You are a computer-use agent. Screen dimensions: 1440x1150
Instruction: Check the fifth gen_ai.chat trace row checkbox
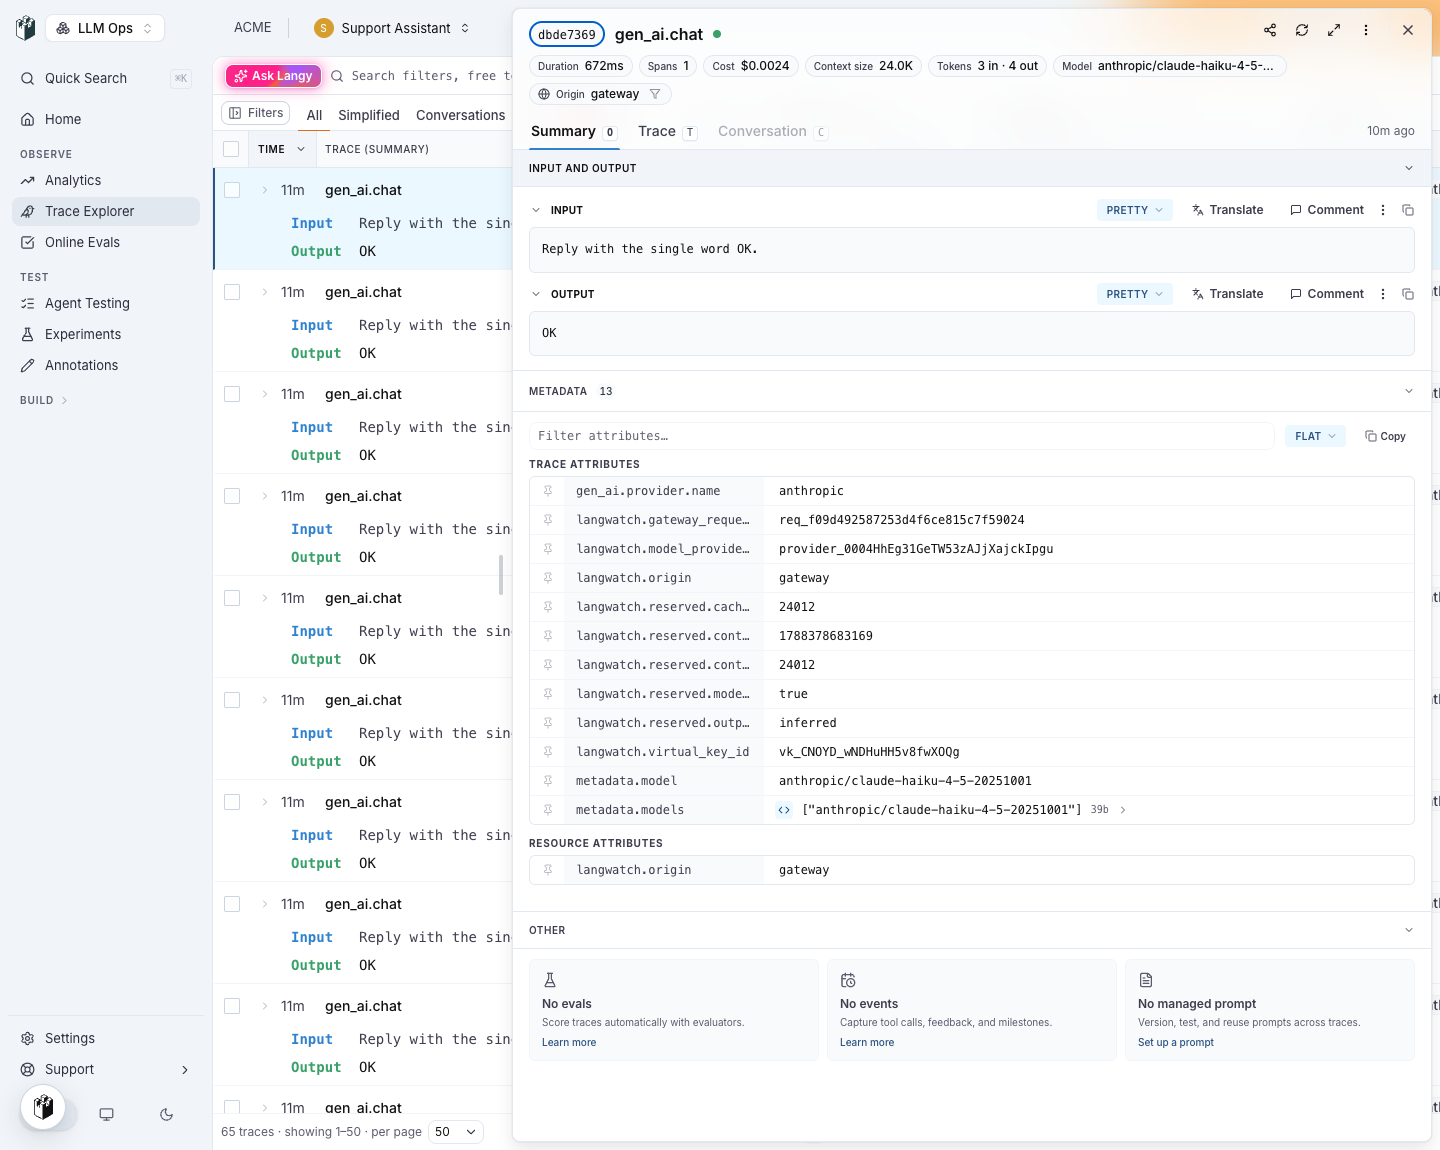(232, 598)
